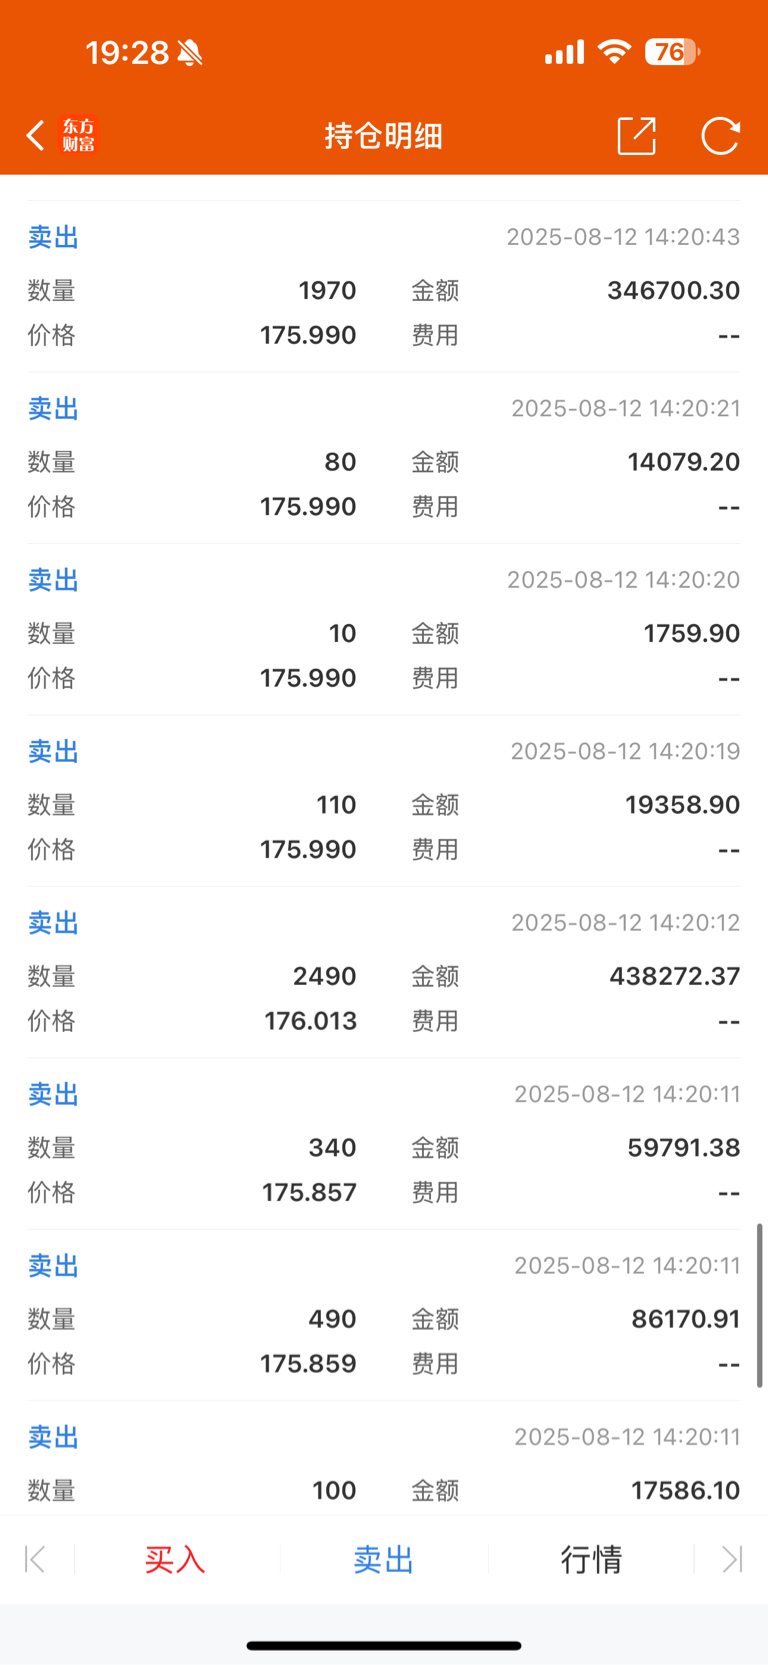Image resolution: width=768 pixels, height=1665 pixels.
Task: Tap the 东方财富 logo
Action: tap(79, 135)
